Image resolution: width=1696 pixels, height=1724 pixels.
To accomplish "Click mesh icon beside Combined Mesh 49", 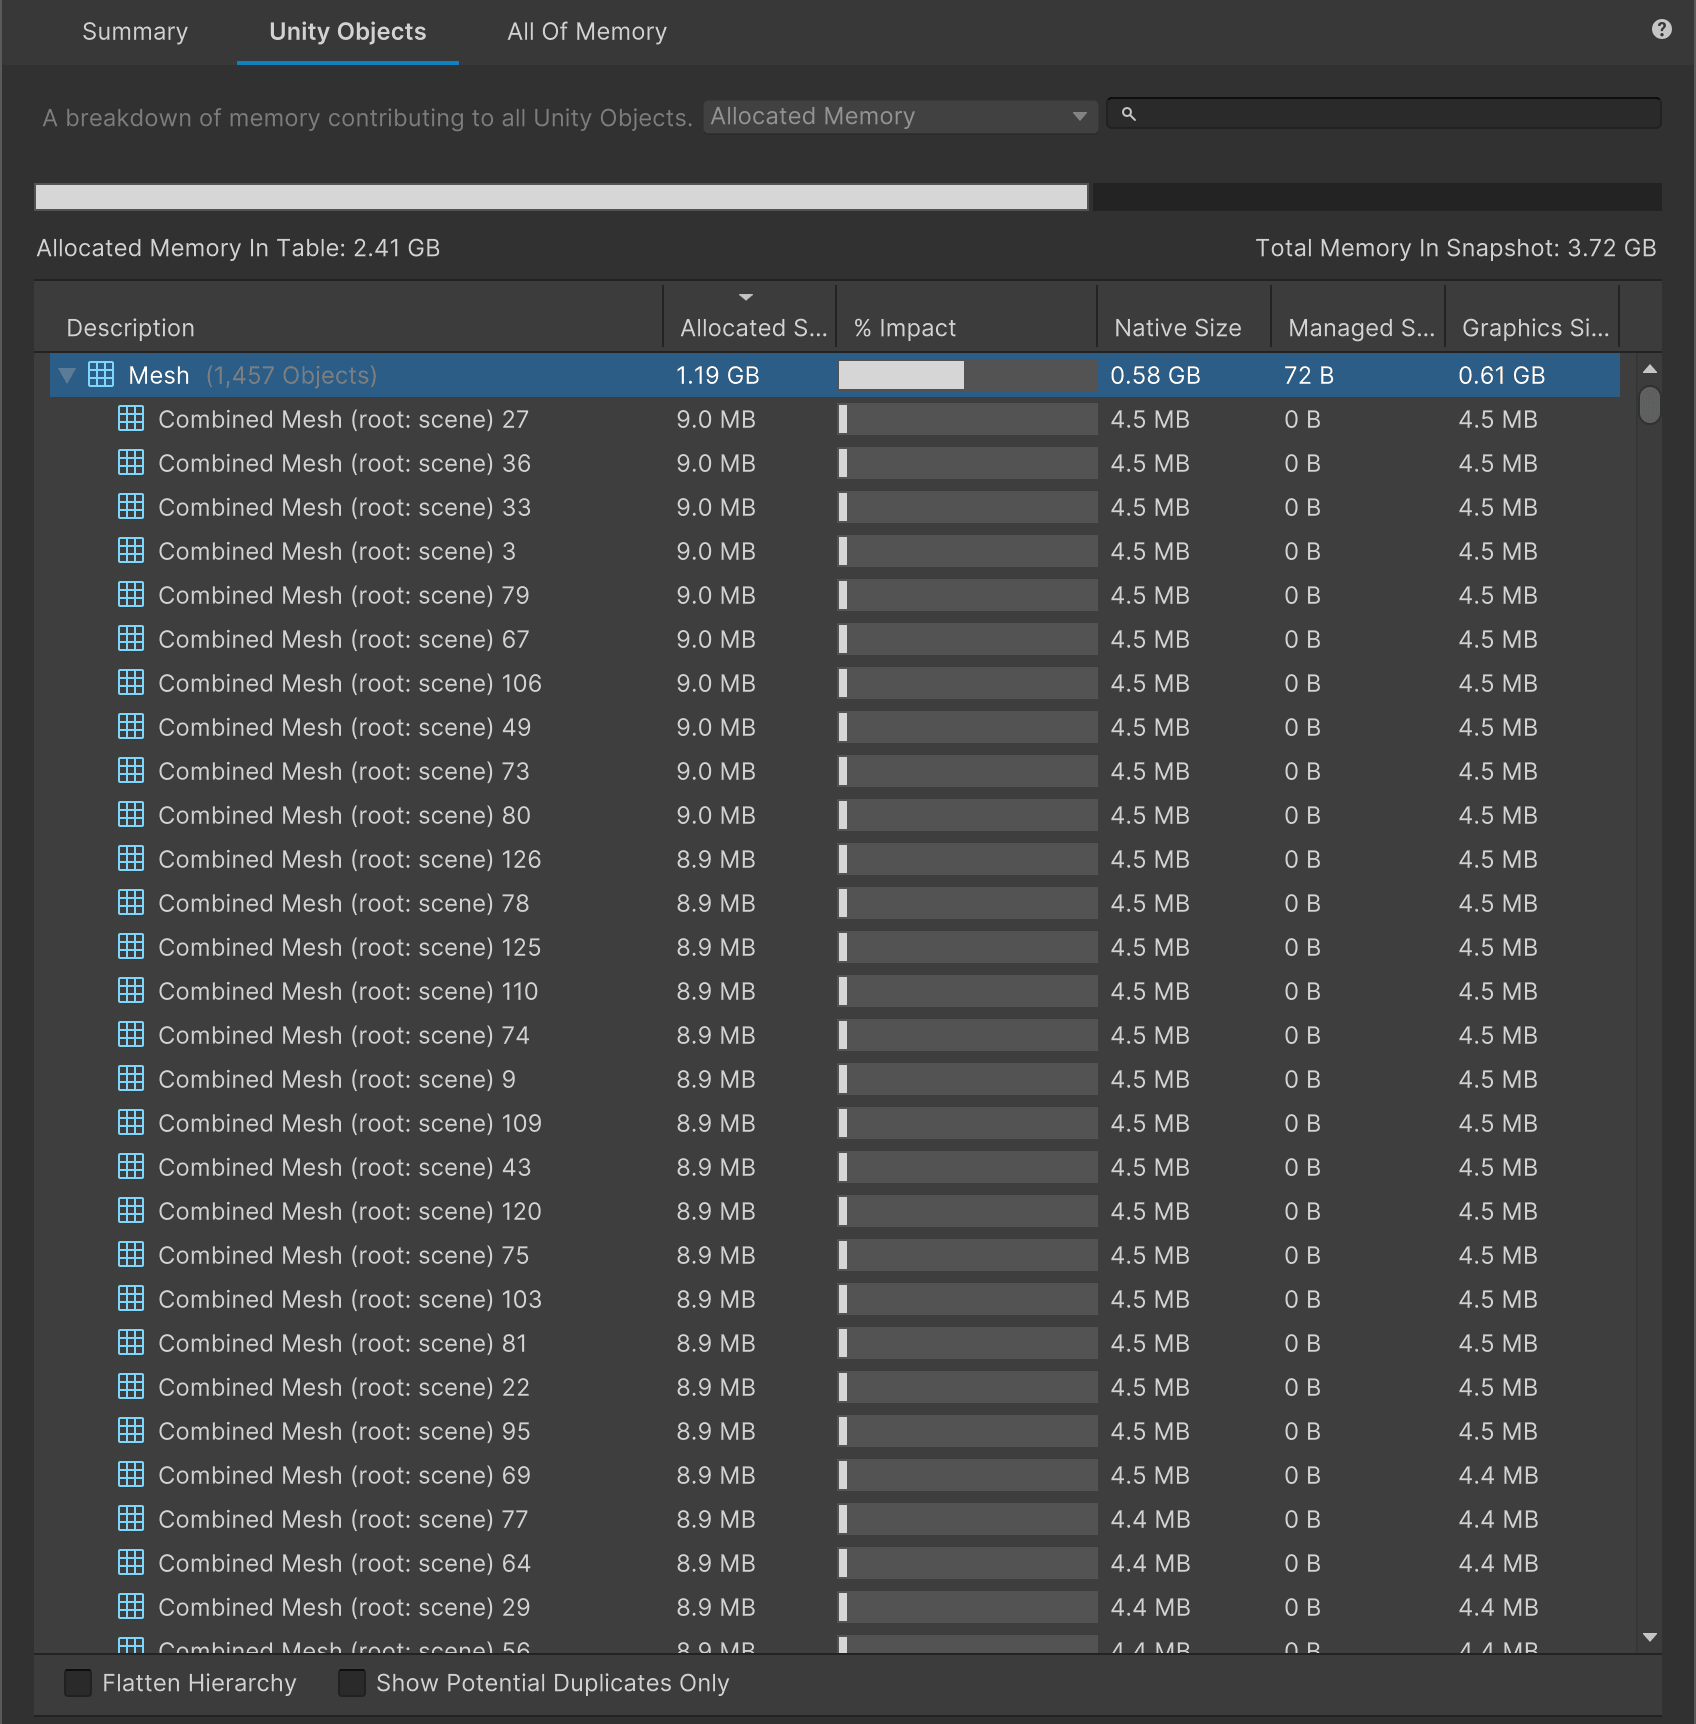I will click(x=131, y=727).
